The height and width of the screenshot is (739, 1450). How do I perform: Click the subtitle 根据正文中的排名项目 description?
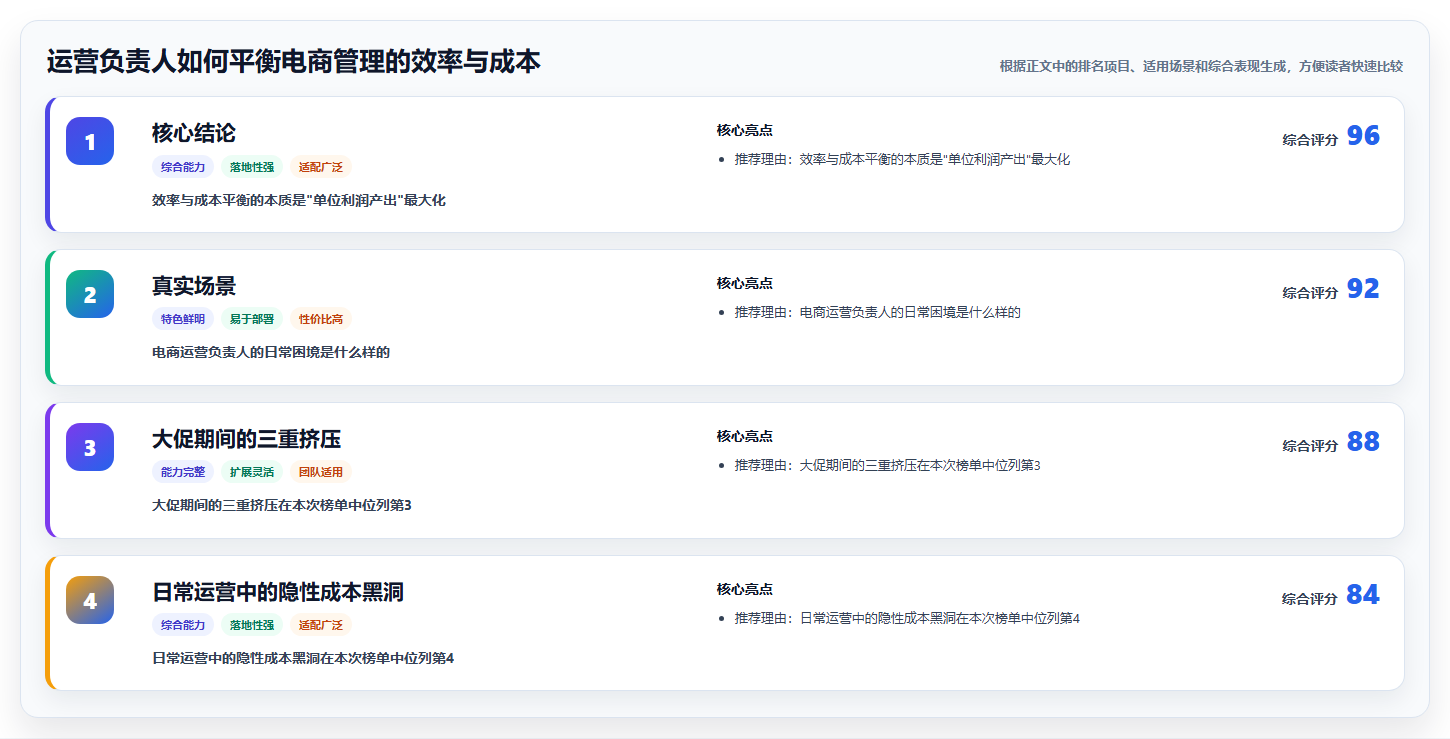pyautogui.click(x=1201, y=66)
